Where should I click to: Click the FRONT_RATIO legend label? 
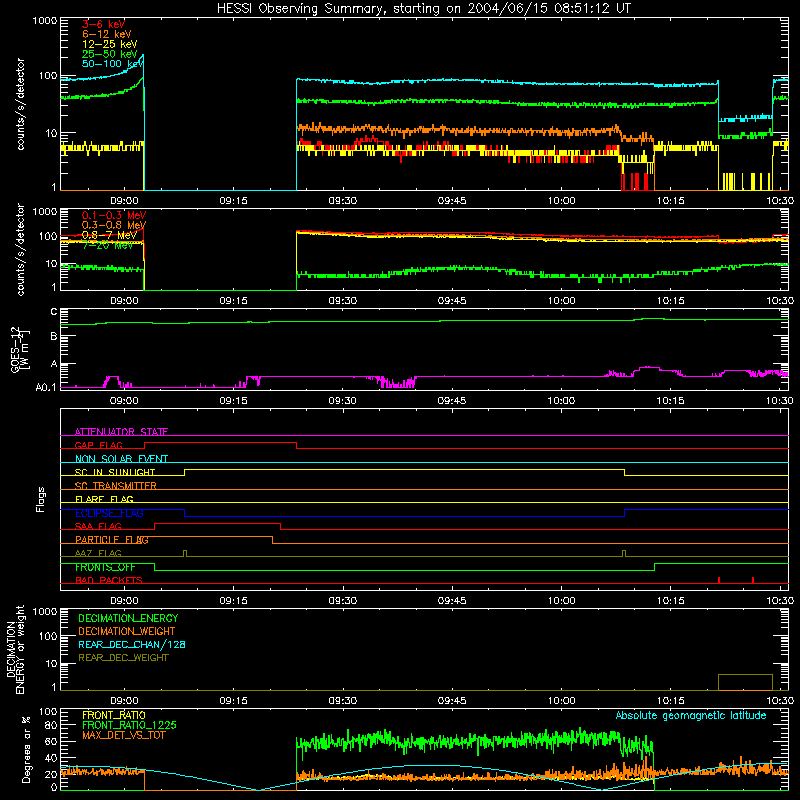point(114,715)
